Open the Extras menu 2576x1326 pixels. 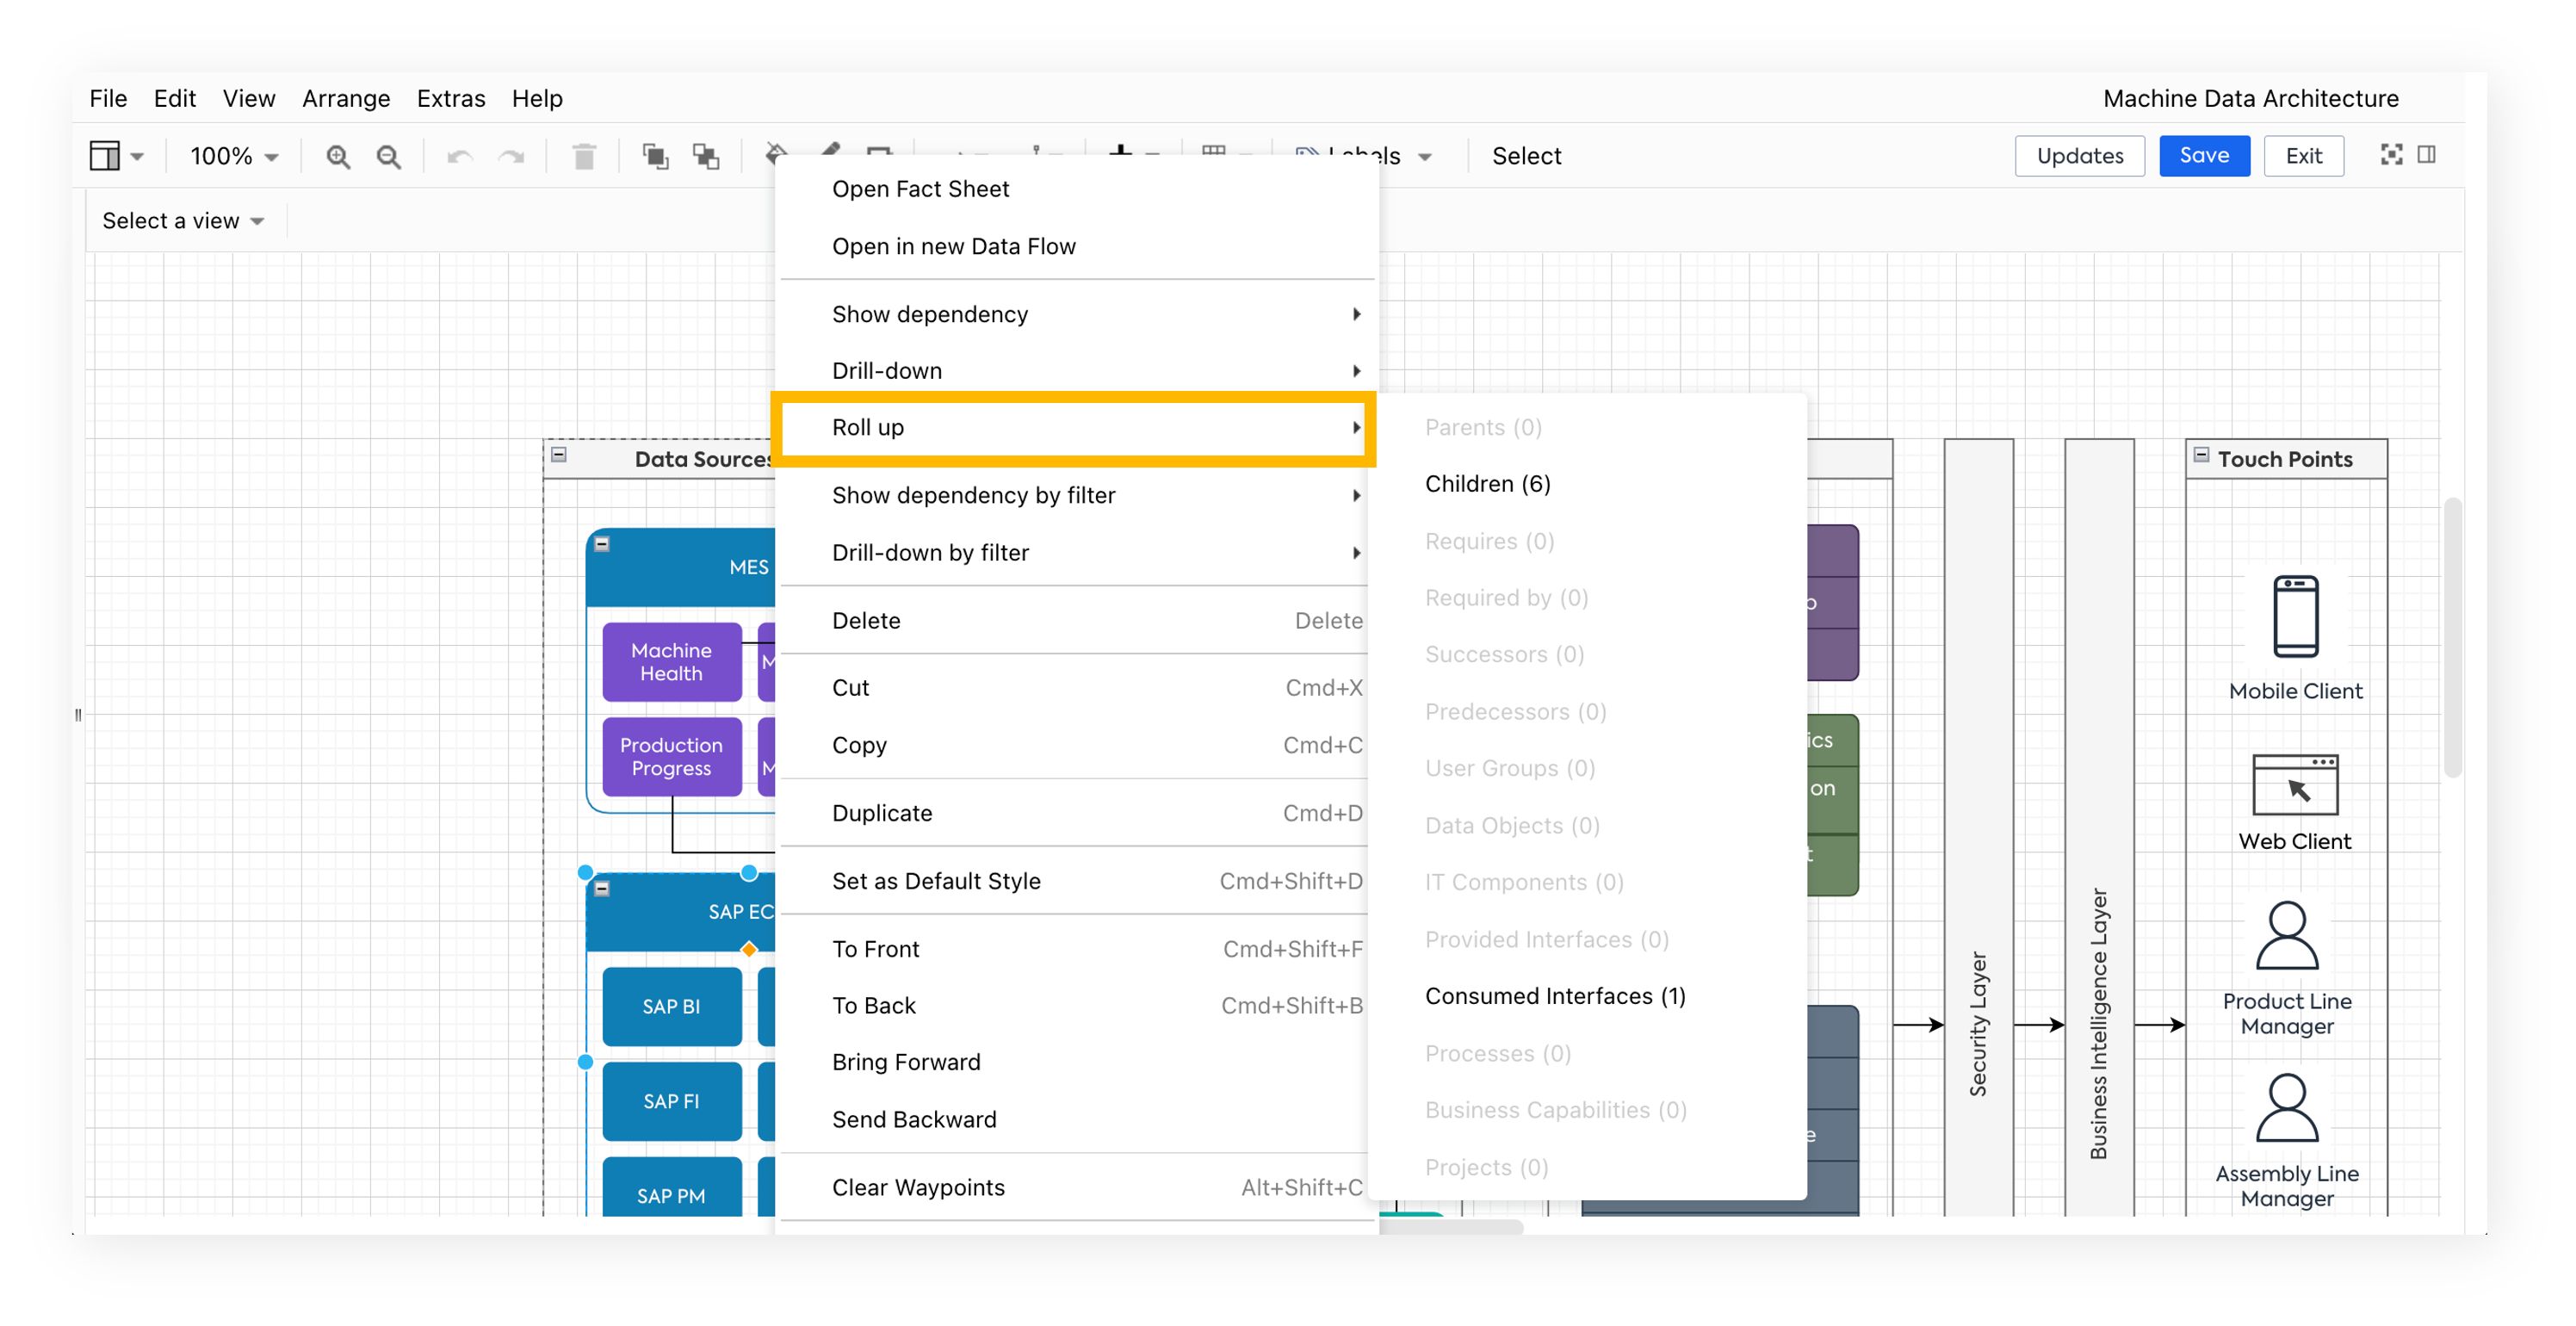[451, 98]
